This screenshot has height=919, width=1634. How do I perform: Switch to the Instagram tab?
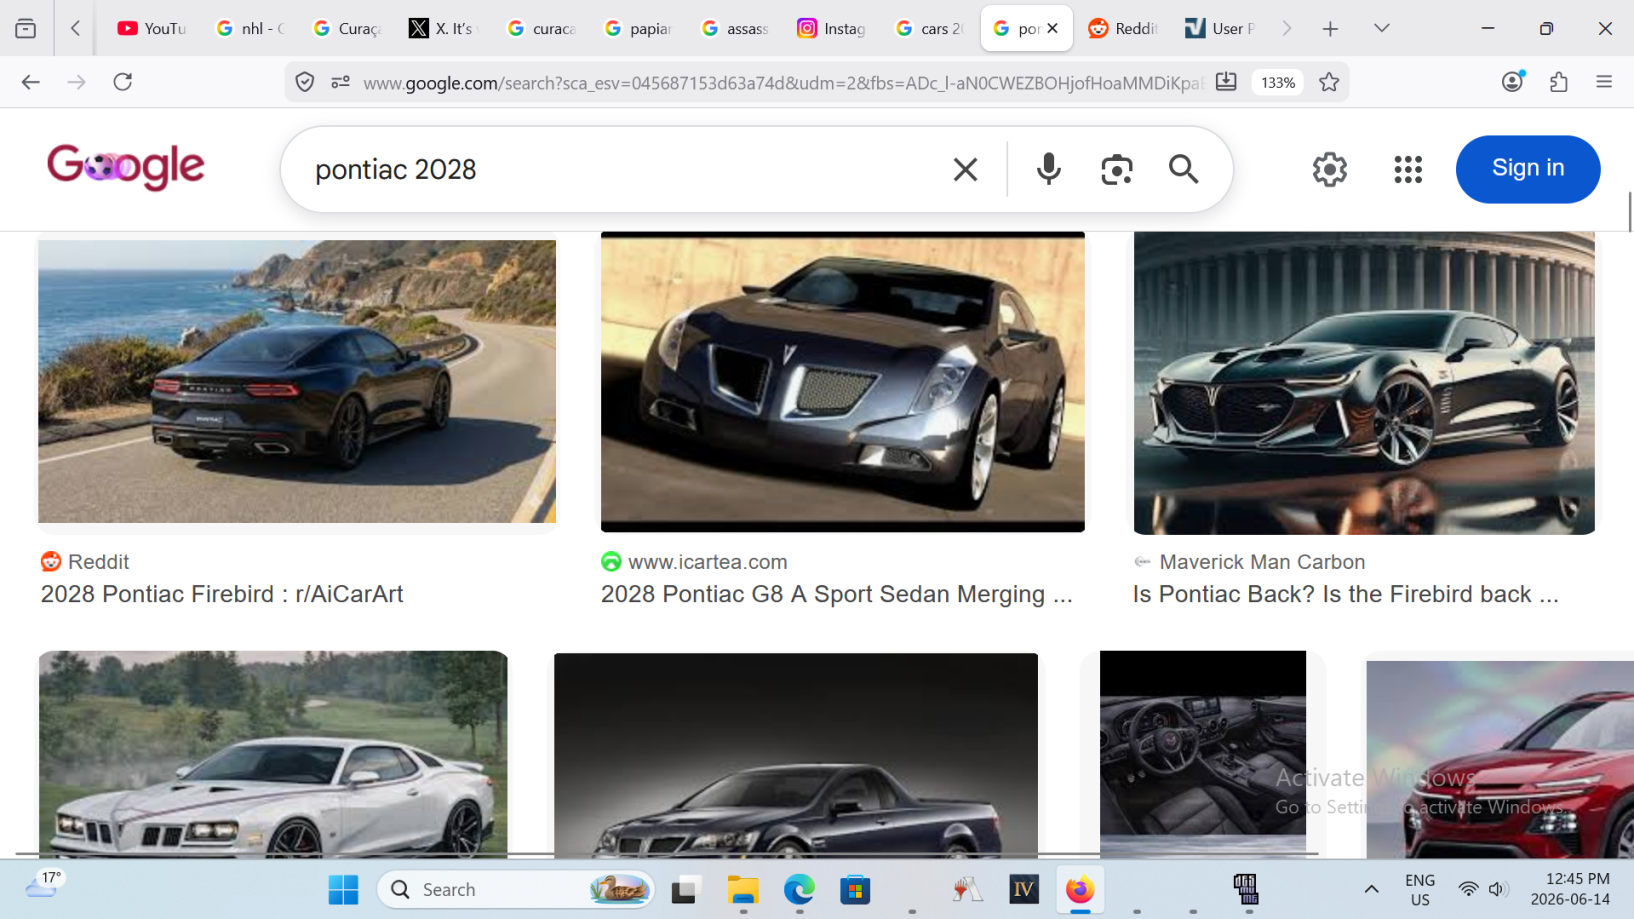pyautogui.click(x=831, y=28)
